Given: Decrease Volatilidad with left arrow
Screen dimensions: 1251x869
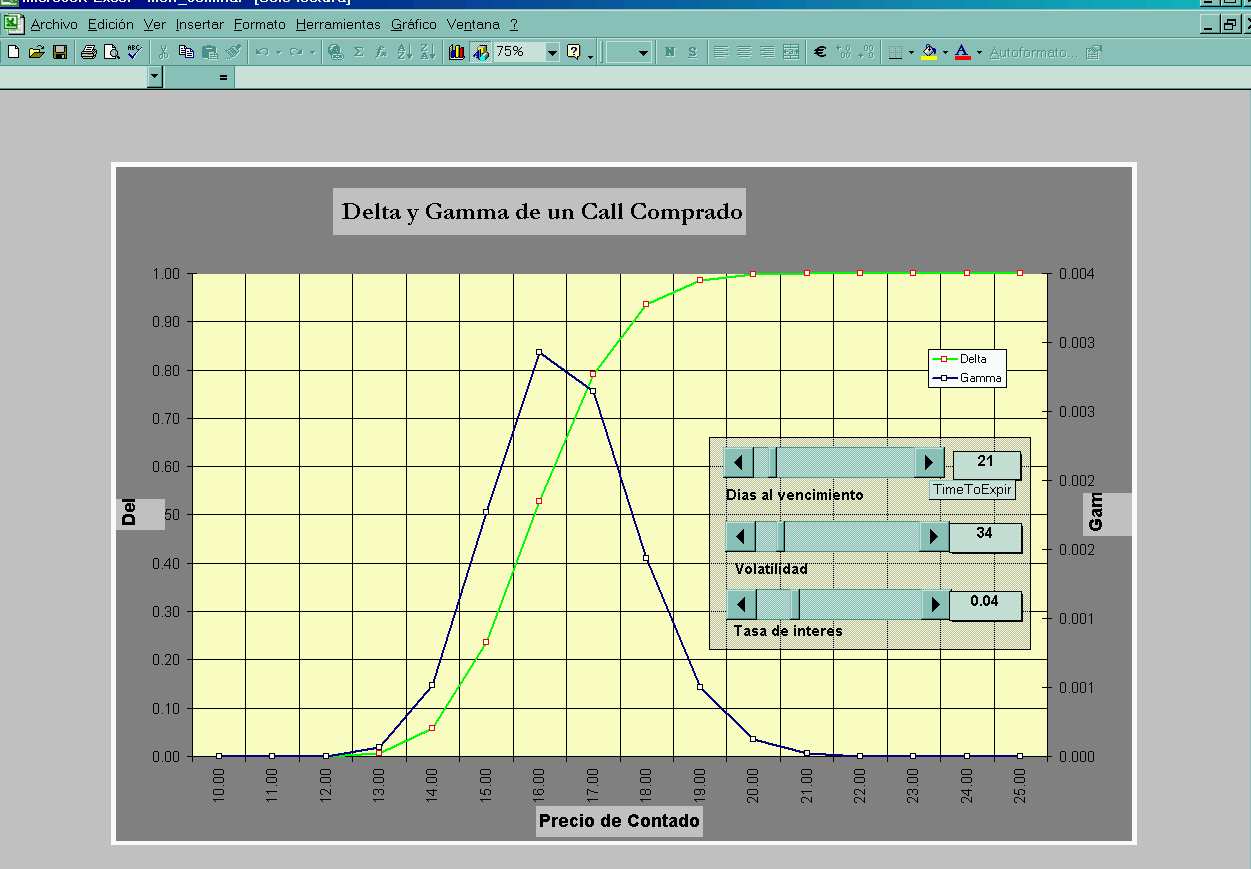Looking at the screenshot, I should [x=740, y=537].
